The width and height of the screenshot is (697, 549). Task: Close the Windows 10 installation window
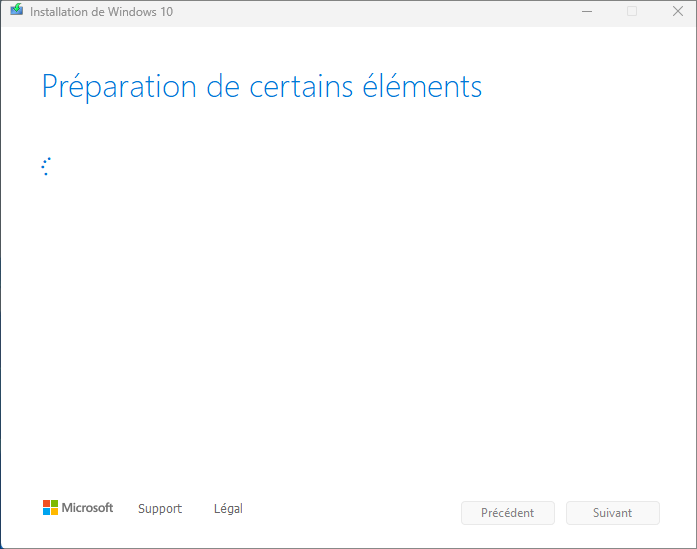677,12
